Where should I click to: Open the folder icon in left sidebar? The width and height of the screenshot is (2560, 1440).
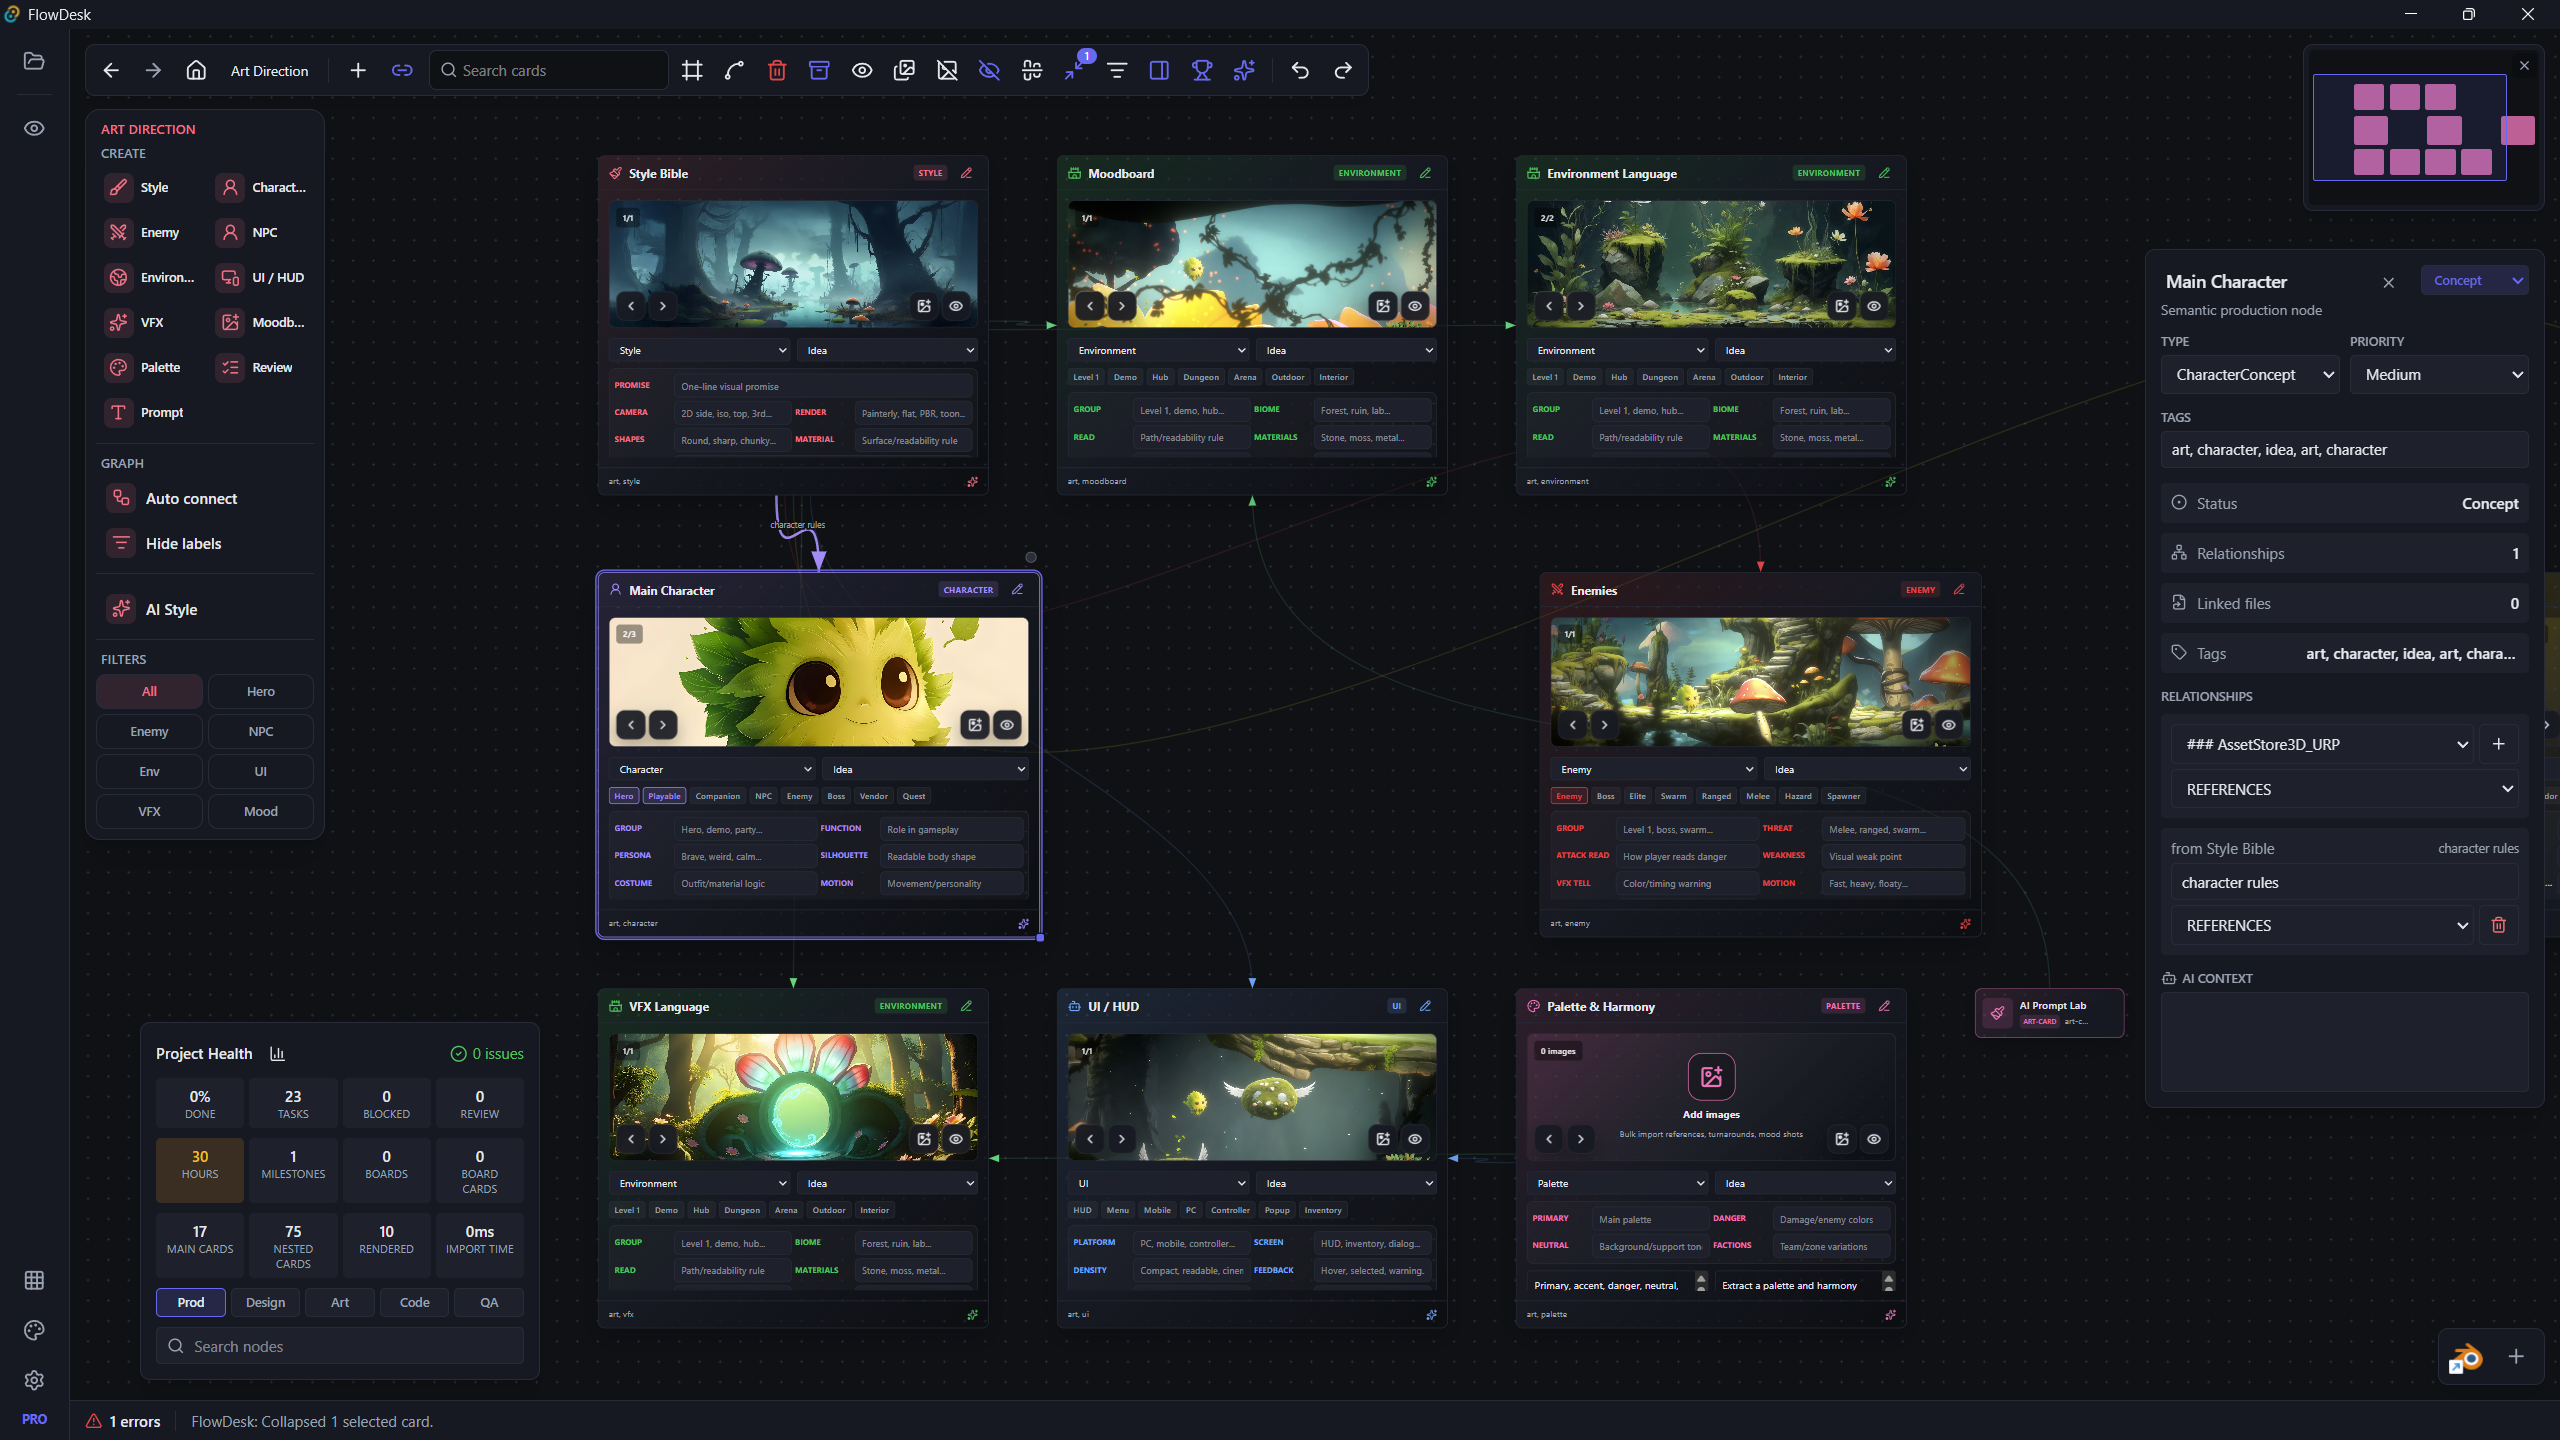(x=34, y=61)
